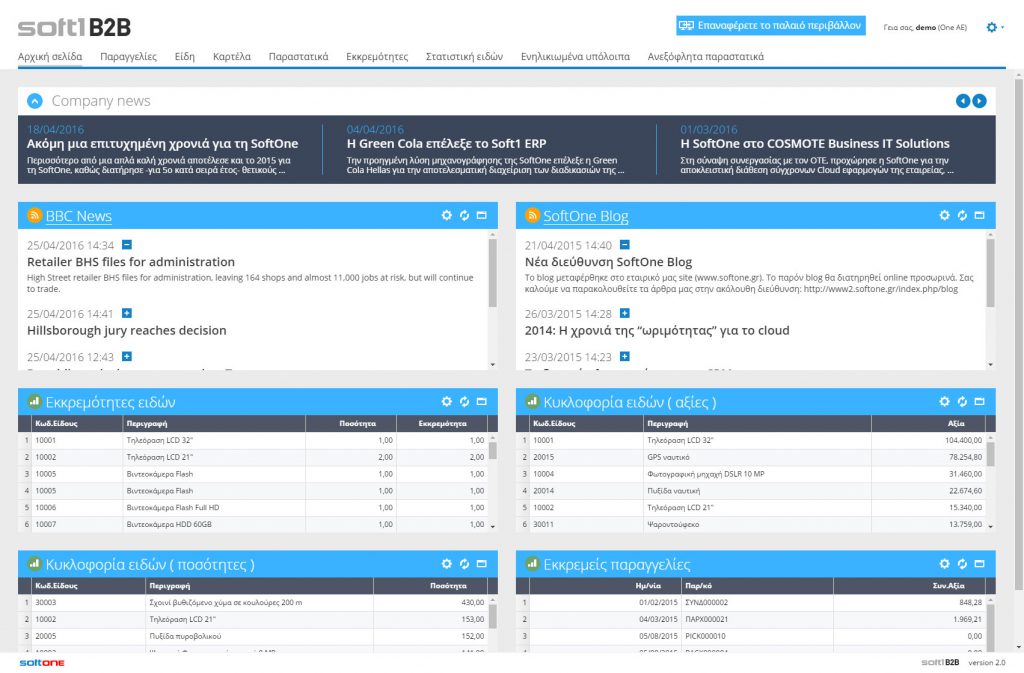Image resolution: width=1024 pixels, height=673 pixels.
Task: Click the BBC News RSS feed icon
Action: (35, 215)
